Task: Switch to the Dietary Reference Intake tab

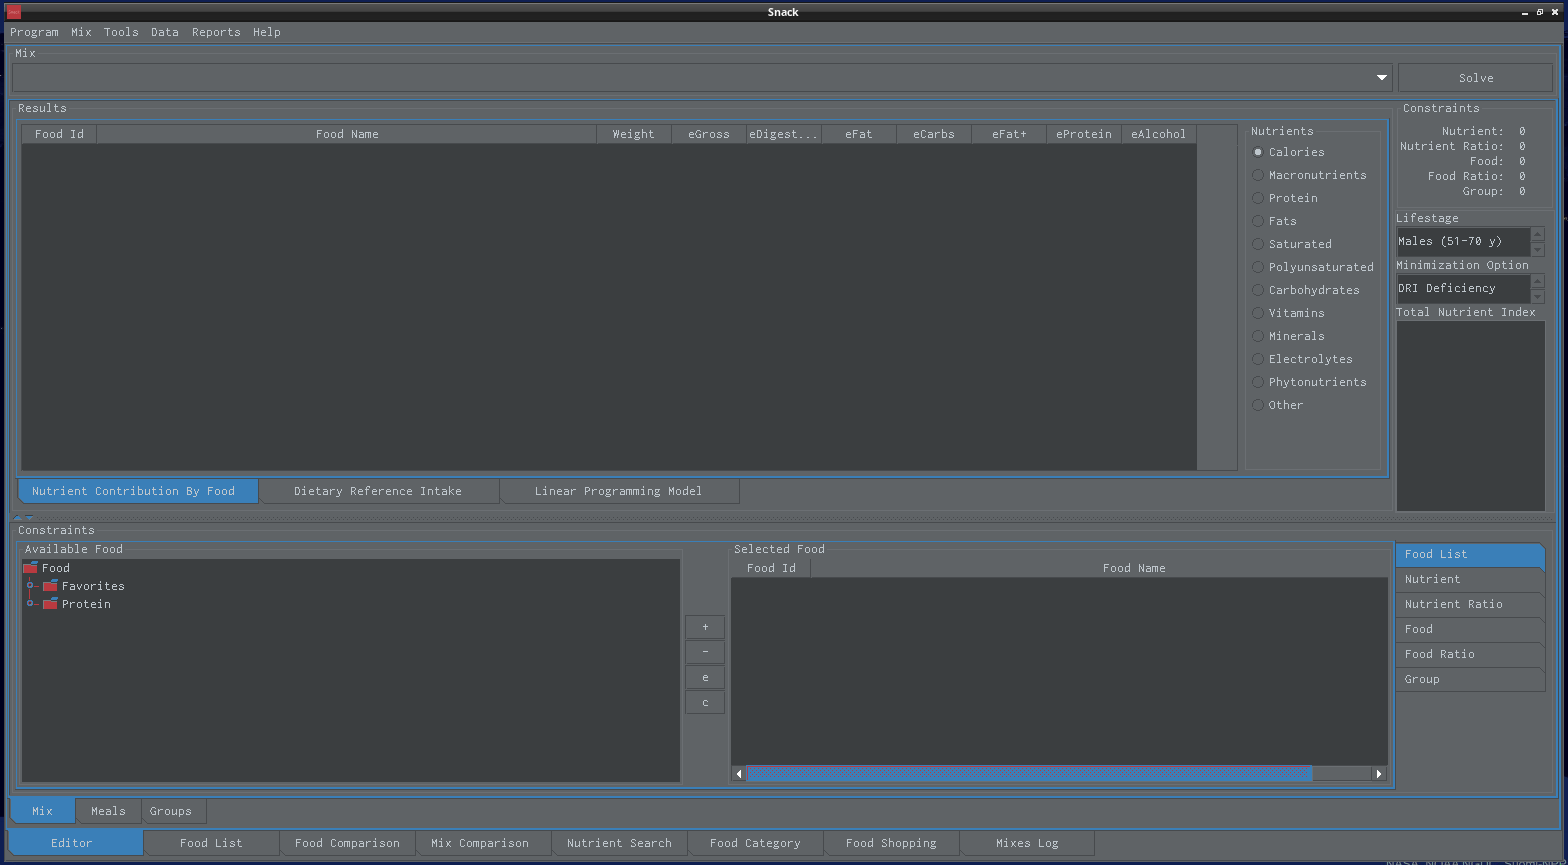Action: pos(378,491)
